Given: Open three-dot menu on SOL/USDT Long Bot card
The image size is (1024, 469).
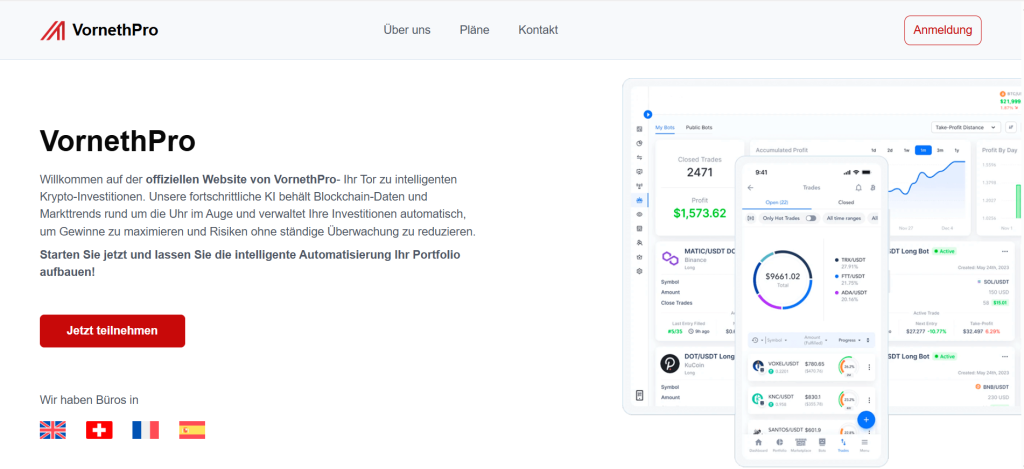Looking at the screenshot, I should [1004, 251].
